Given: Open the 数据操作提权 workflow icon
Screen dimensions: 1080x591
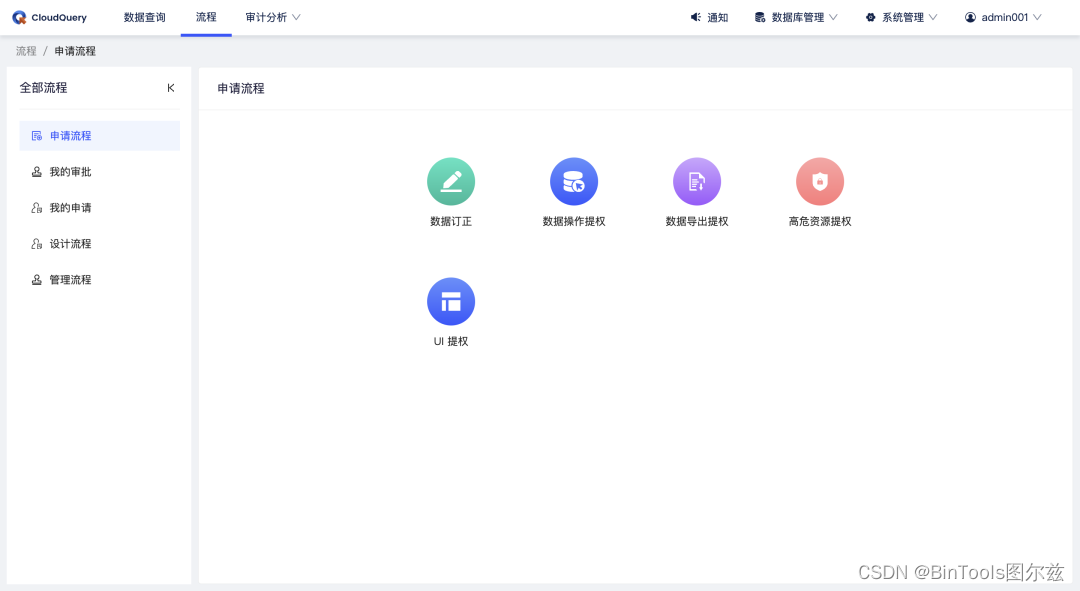Looking at the screenshot, I should pos(574,181).
